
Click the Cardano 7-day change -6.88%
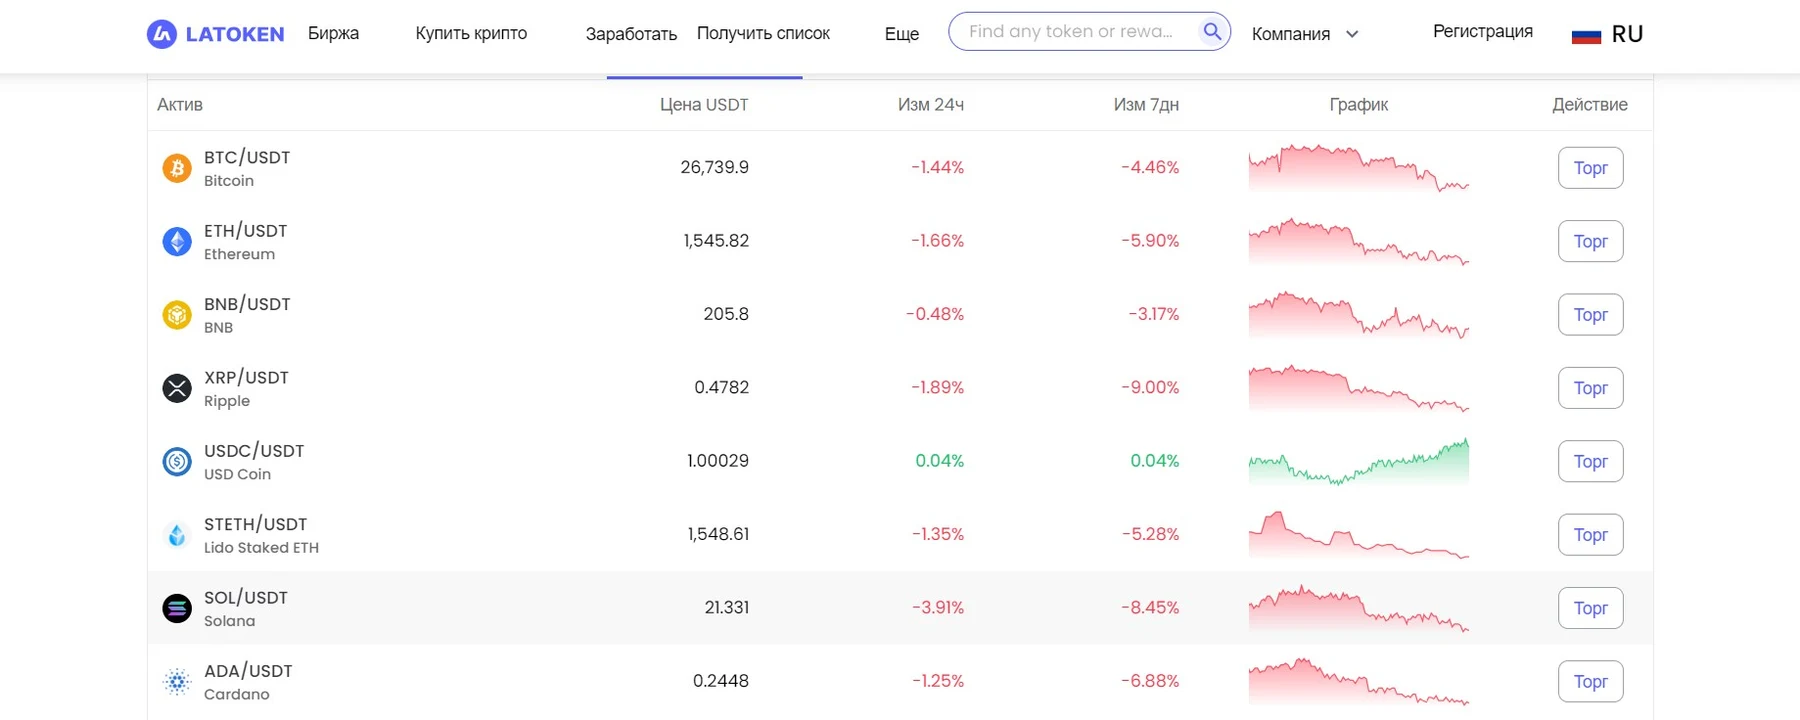tap(1150, 681)
